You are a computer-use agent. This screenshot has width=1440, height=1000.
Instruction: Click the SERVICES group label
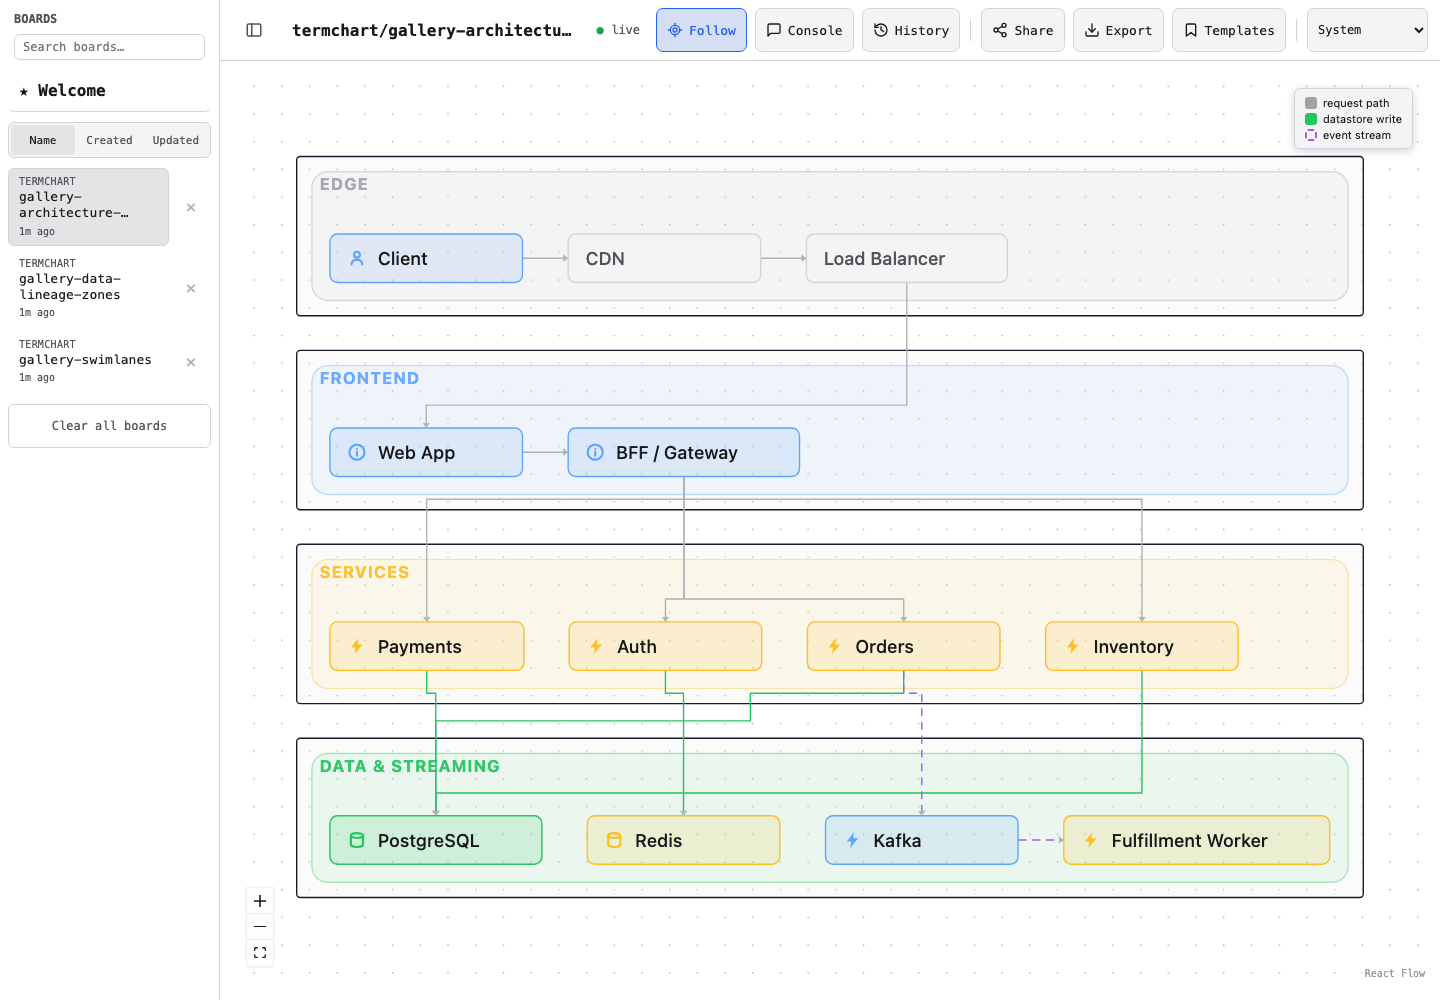point(364,572)
